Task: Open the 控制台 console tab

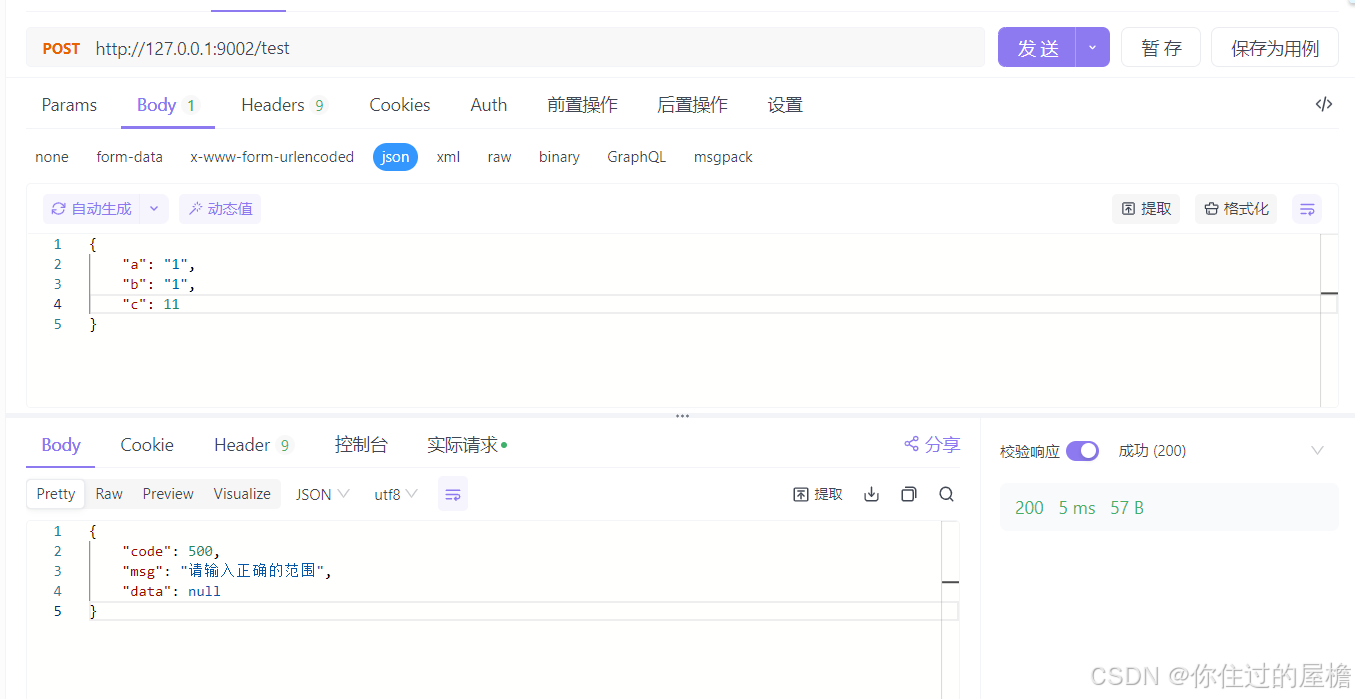Action: click(361, 445)
